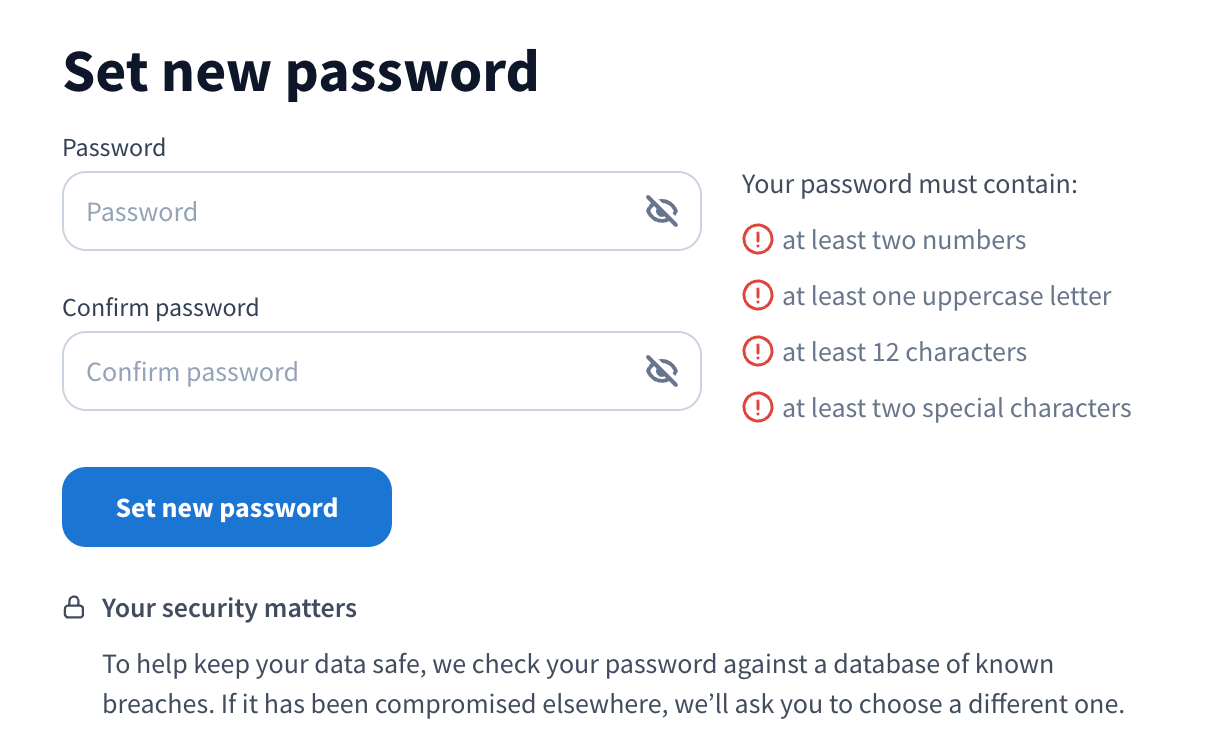Image resolution: width=1220 pixels, height=756 pixels.
Task: Click the warning icon beside special characters rule
Action: click(758, 408)
